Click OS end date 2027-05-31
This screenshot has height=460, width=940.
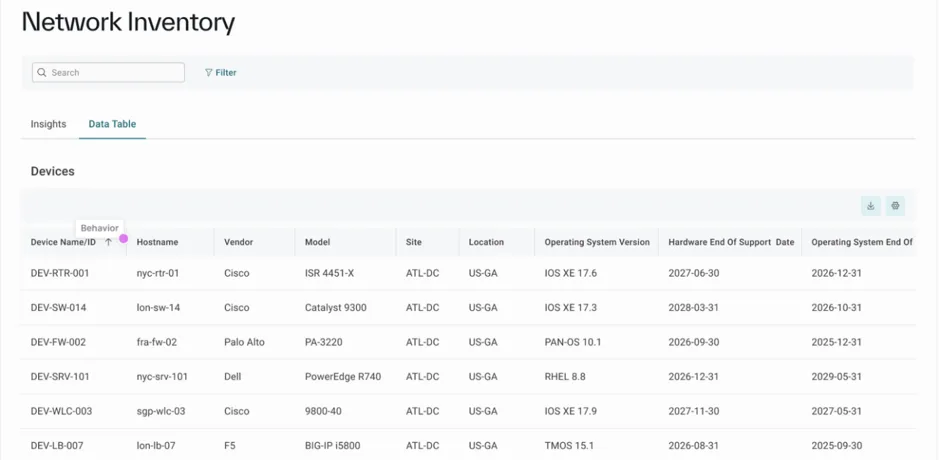click(x=836, y=411)
